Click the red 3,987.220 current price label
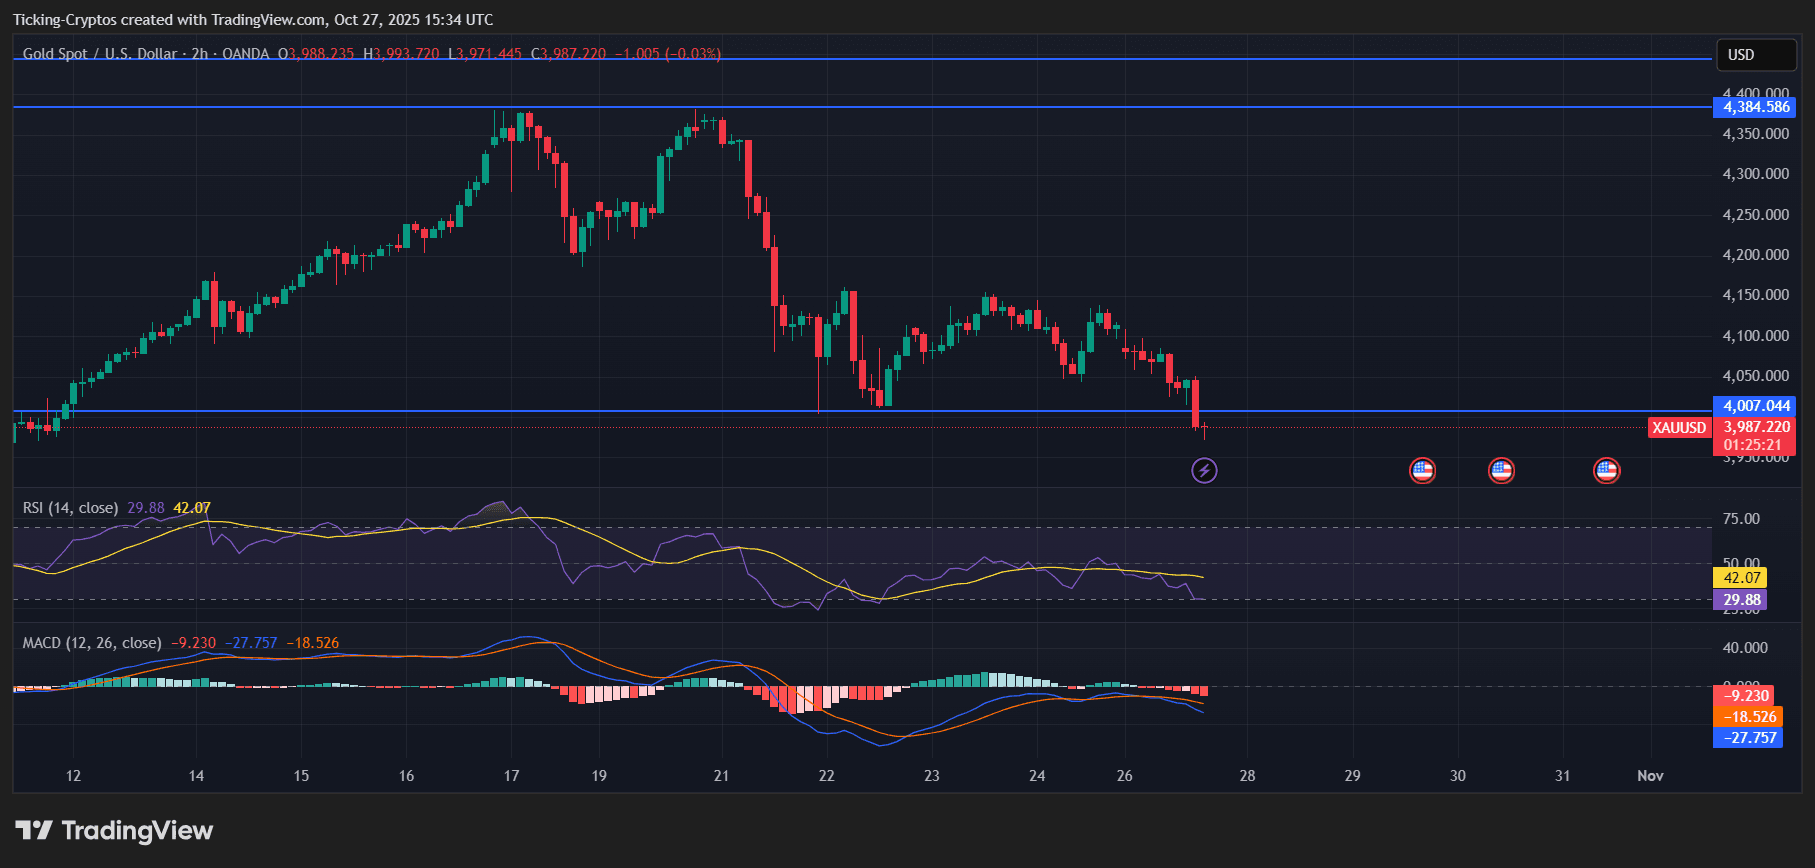Viewport: 1815px width, 868px height. (1755, 427)
